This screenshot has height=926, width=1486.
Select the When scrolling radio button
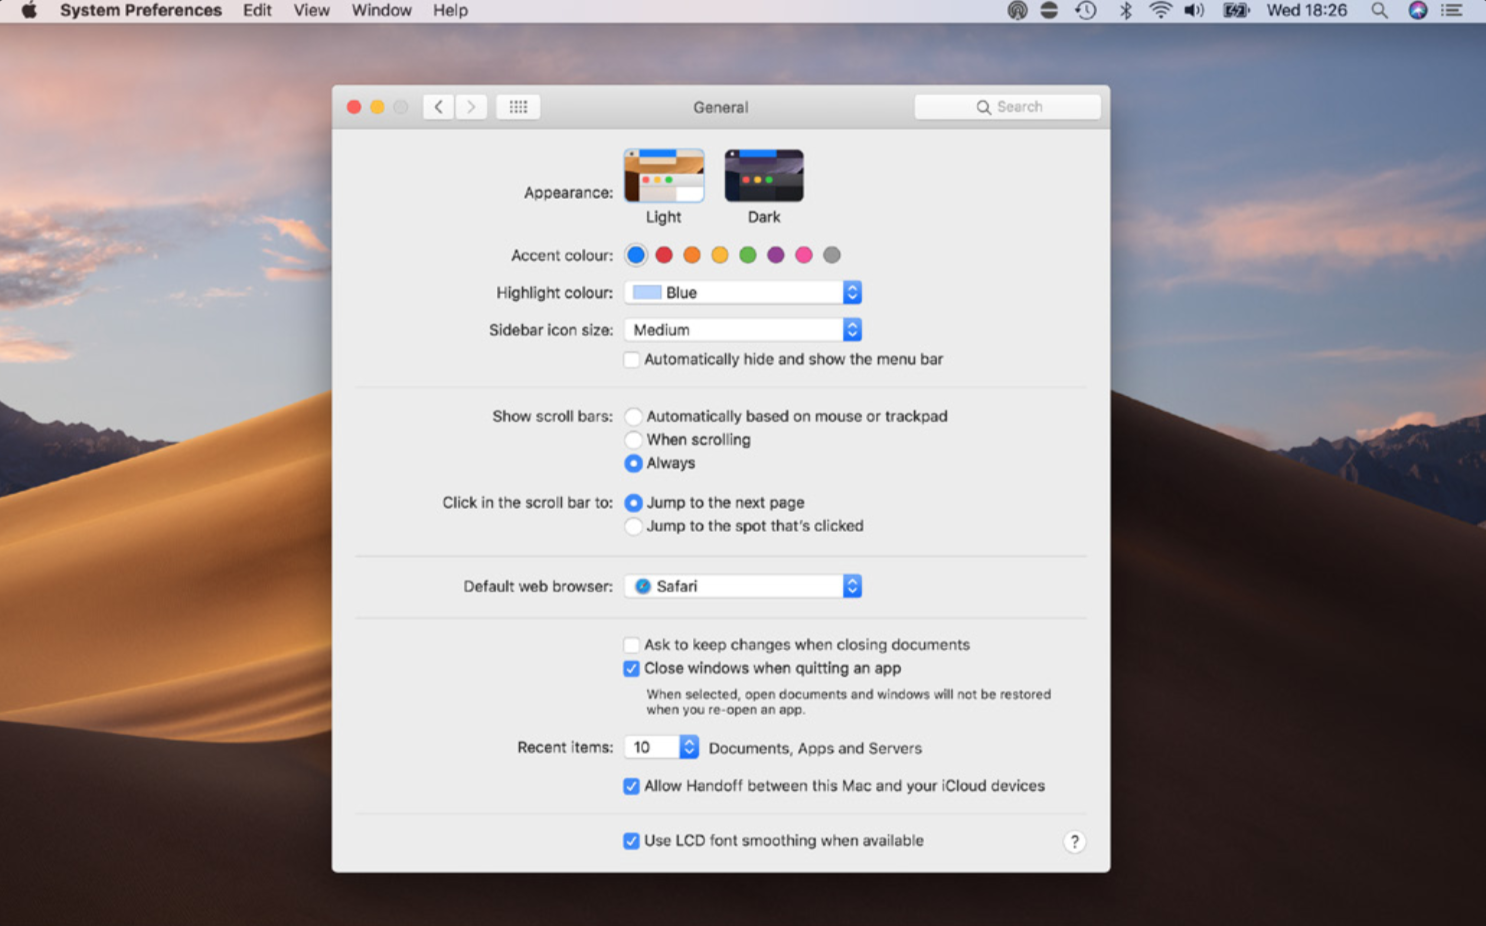(633, 440)
